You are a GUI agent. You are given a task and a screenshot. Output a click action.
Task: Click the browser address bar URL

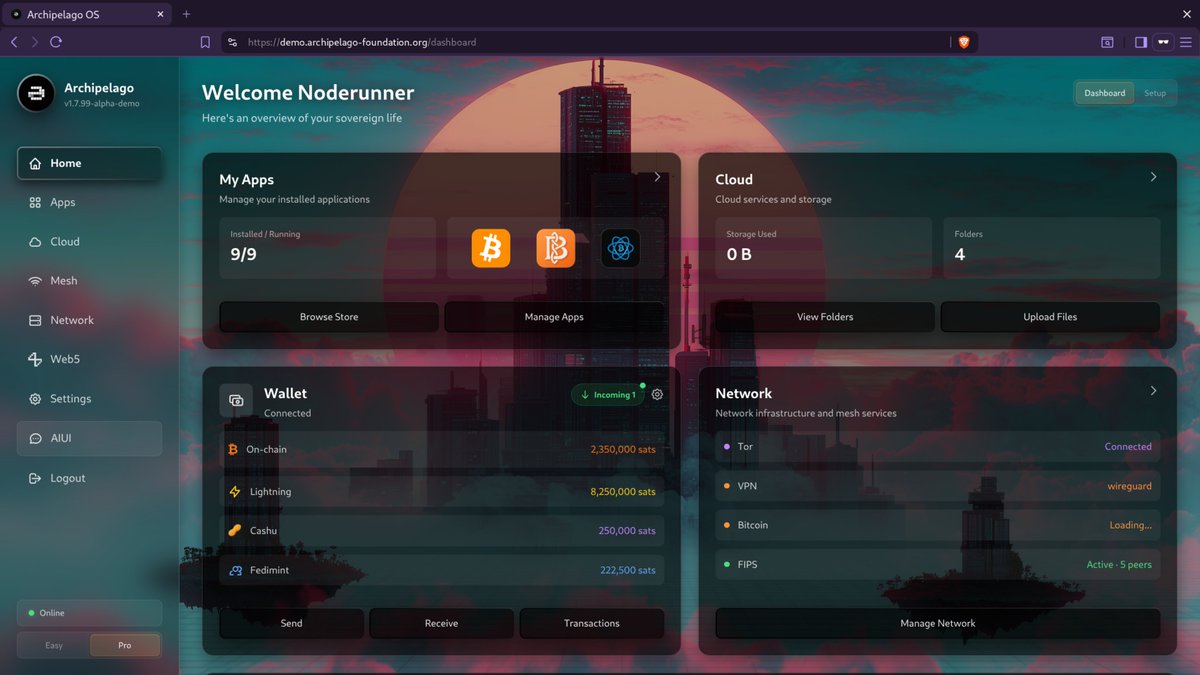coord(362,42)
